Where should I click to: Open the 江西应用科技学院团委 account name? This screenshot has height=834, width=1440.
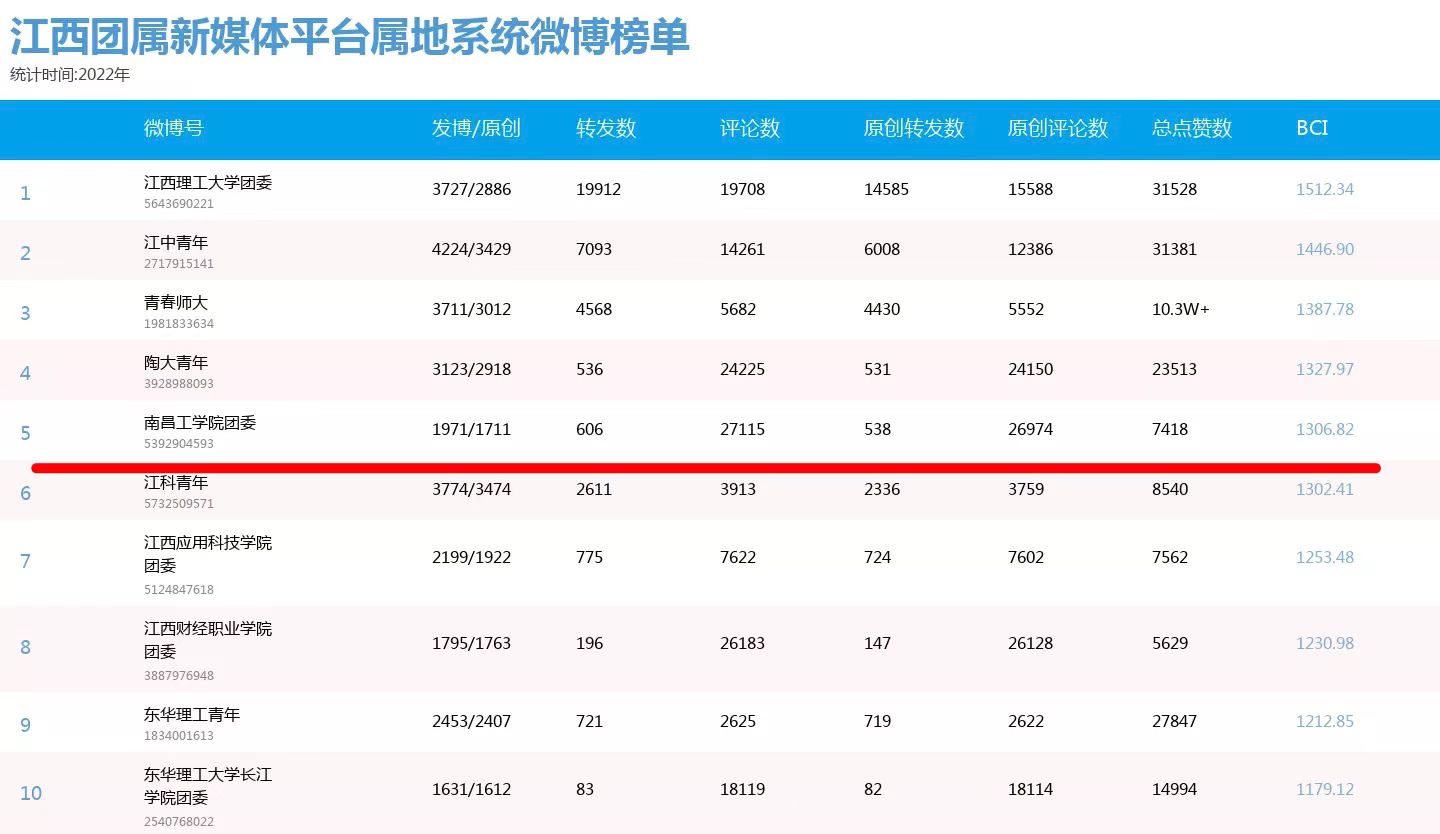208,554
